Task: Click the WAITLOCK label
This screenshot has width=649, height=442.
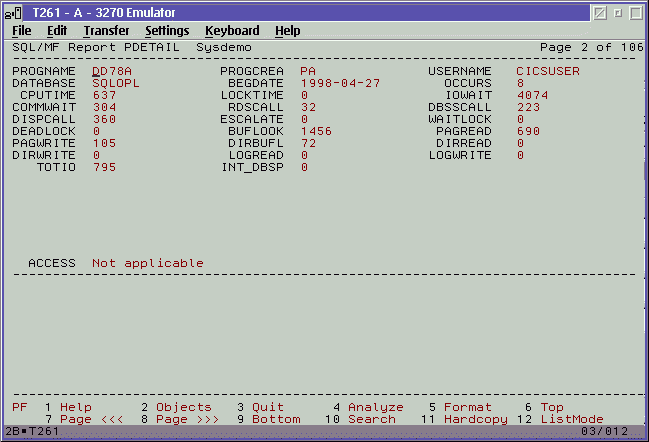Action: coord(460,119)
